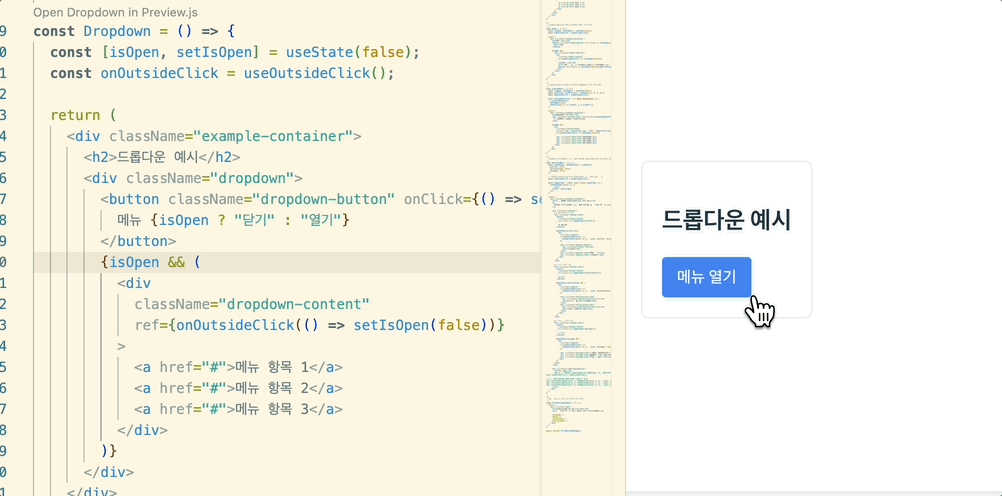Click the ')}' closing line

click(109, 451)
